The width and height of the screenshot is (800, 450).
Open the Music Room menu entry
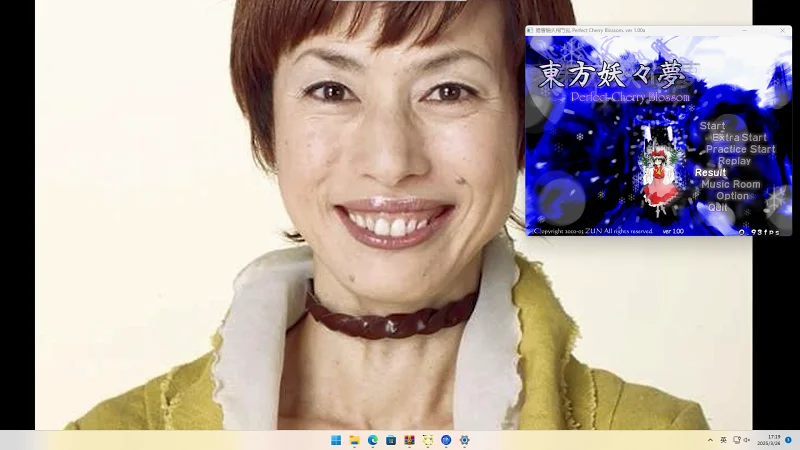(730, 184)
